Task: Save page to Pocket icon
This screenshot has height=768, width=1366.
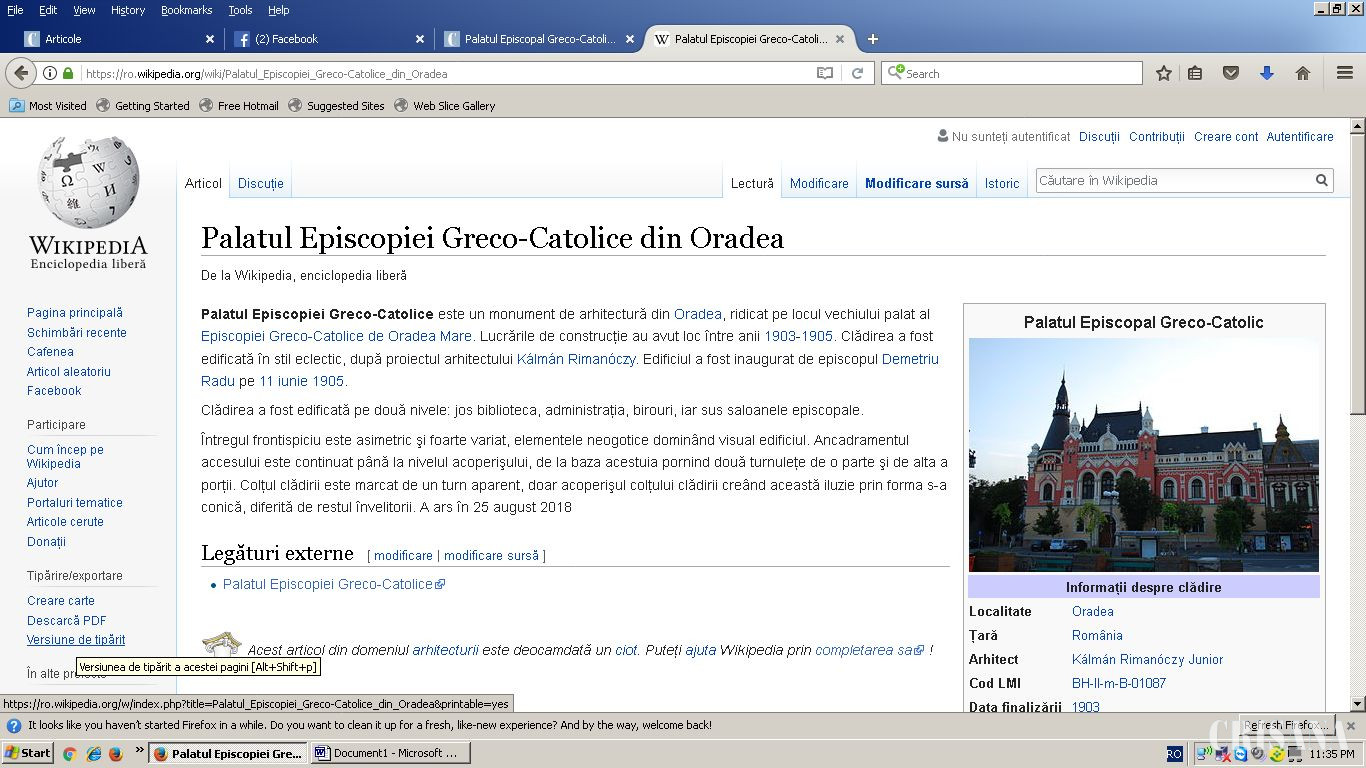Action: click(x=1231, y=73)
